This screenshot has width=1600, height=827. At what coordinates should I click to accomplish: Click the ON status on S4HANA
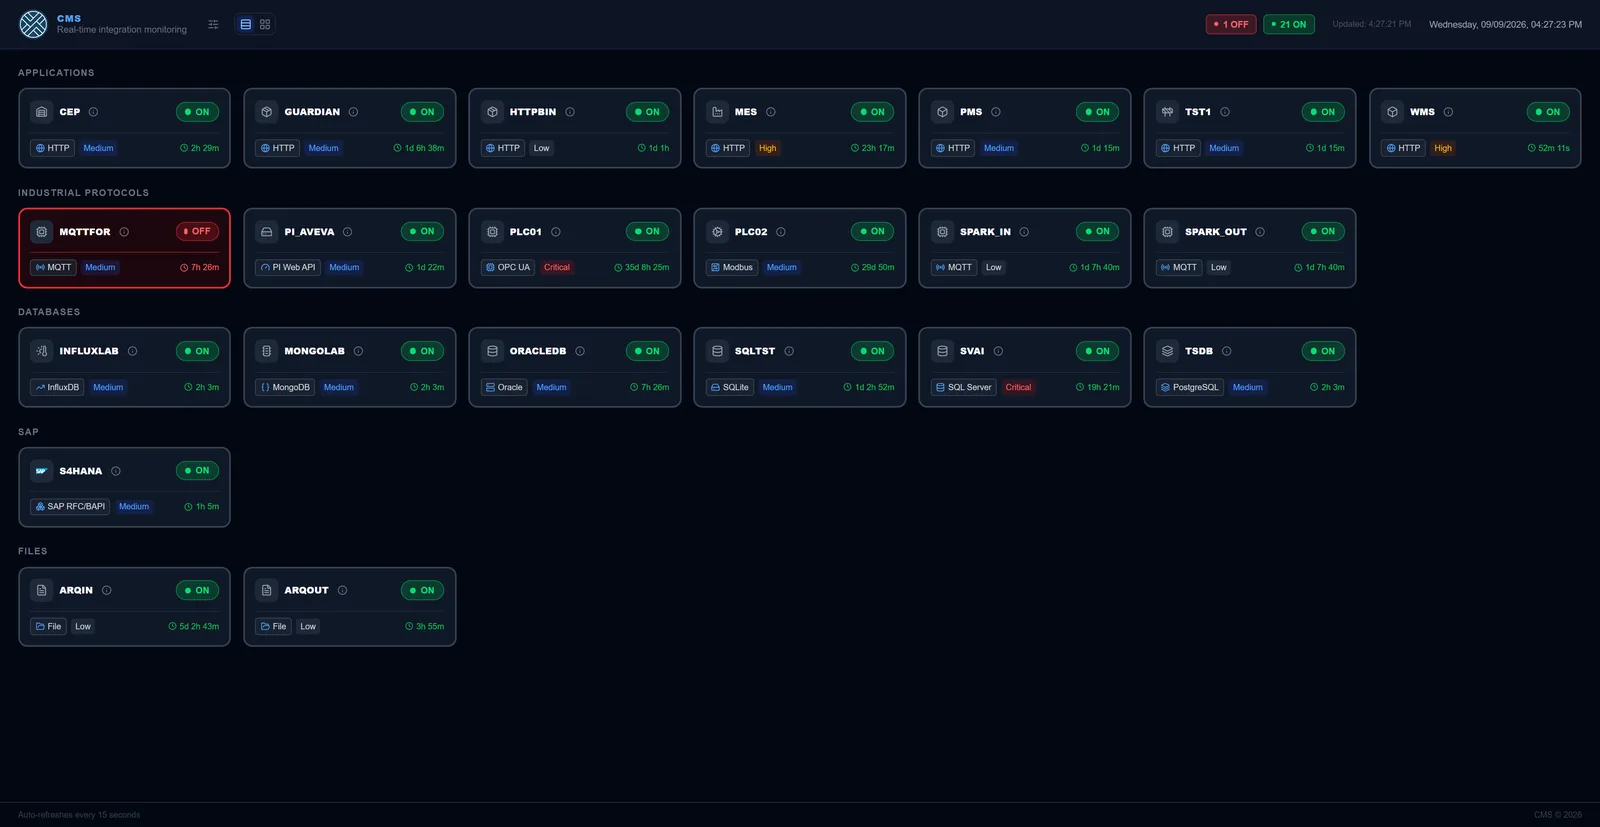pyautogui.click(x=197, y=470)
